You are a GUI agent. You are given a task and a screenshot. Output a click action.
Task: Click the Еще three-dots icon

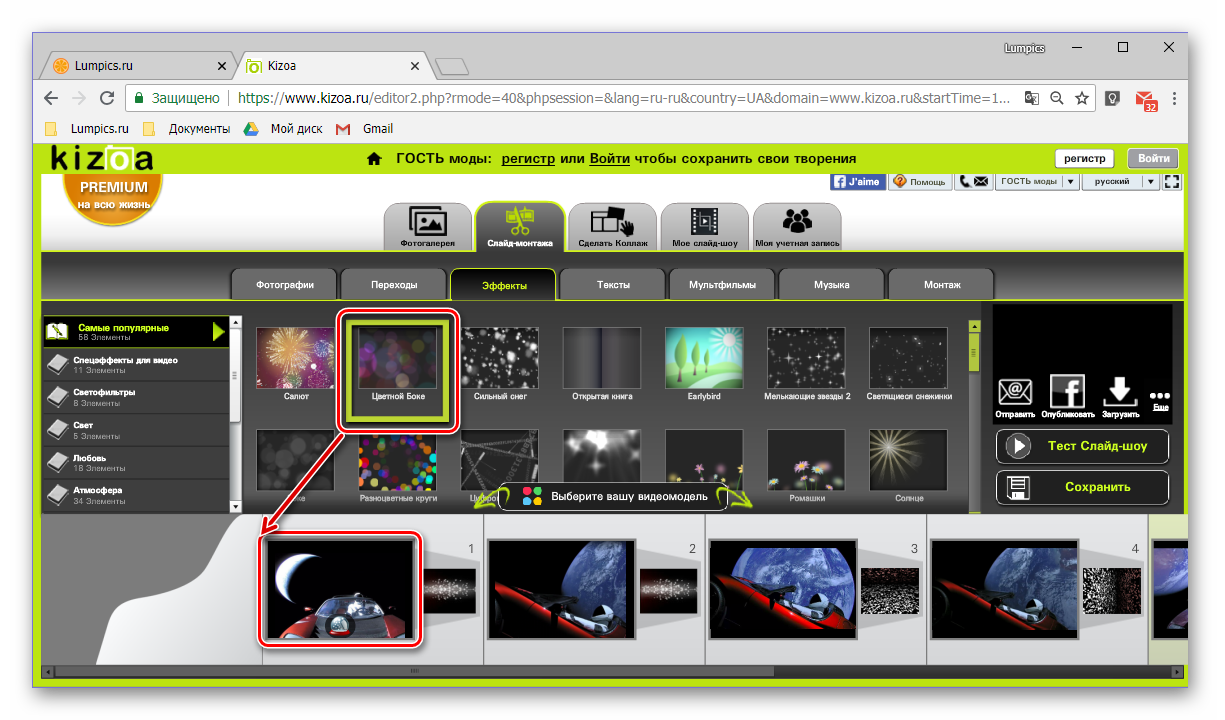pyautogui.click(x=1160, y=396)
